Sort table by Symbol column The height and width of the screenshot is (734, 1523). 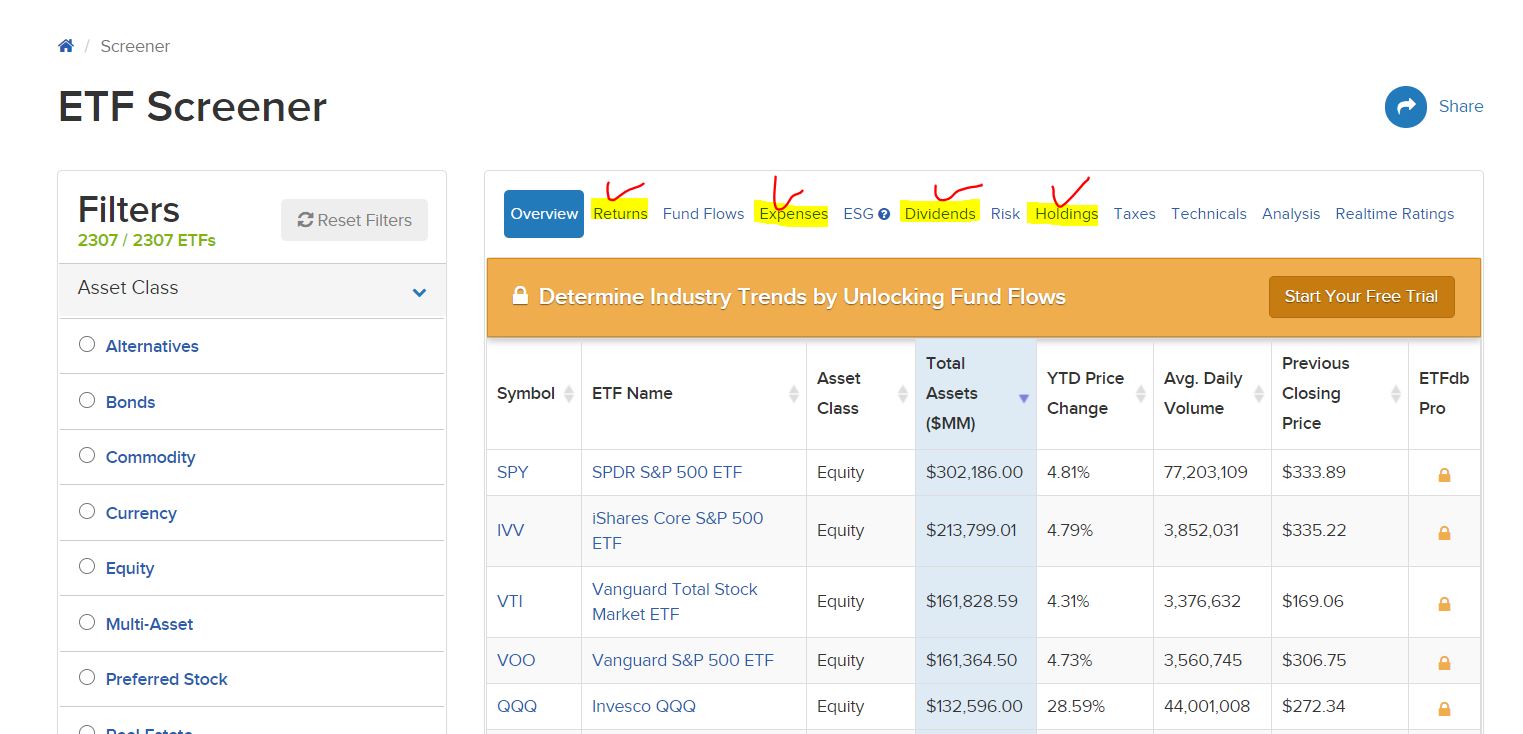tap(534, 394)
